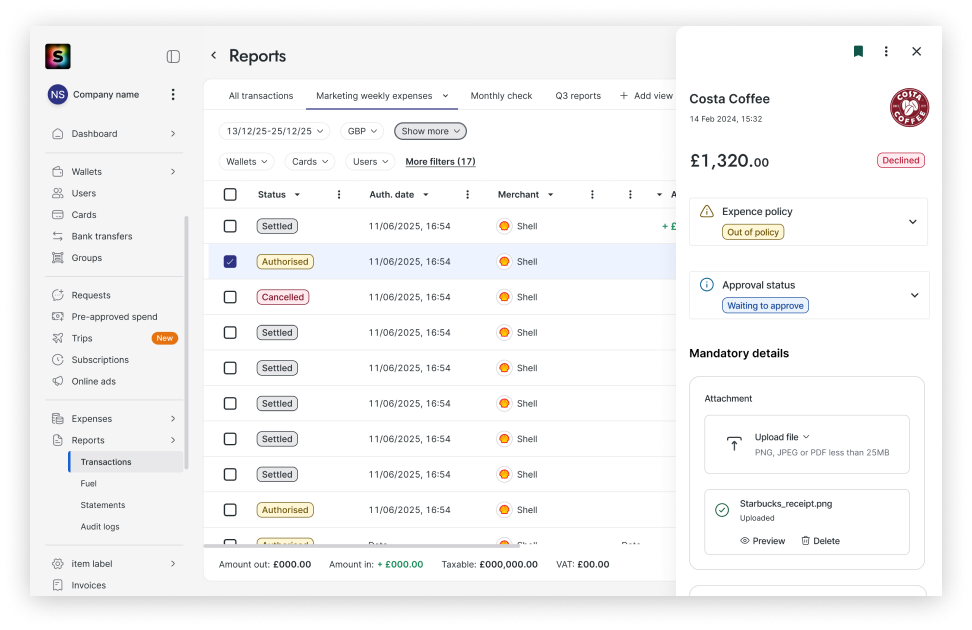Sort by Status column arrow
The height and width of the screenshot is (630, 972).
click(298, 195)
